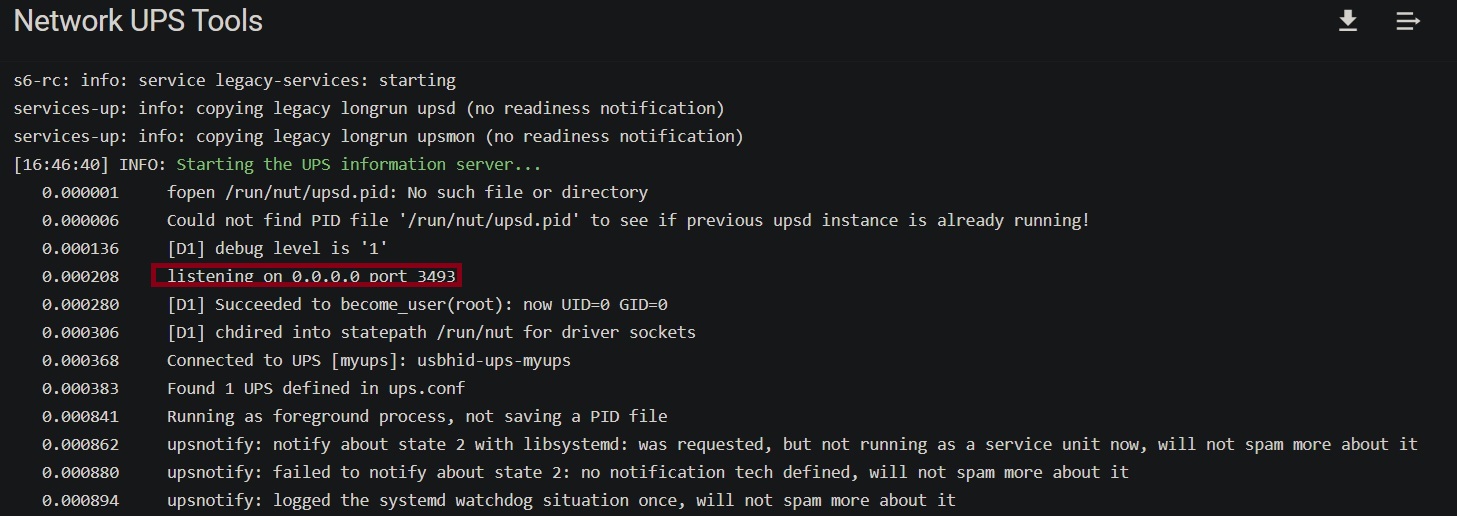Click 'failed to notify about state 2' line
1457x516 pixels.
tap(647, 472)
